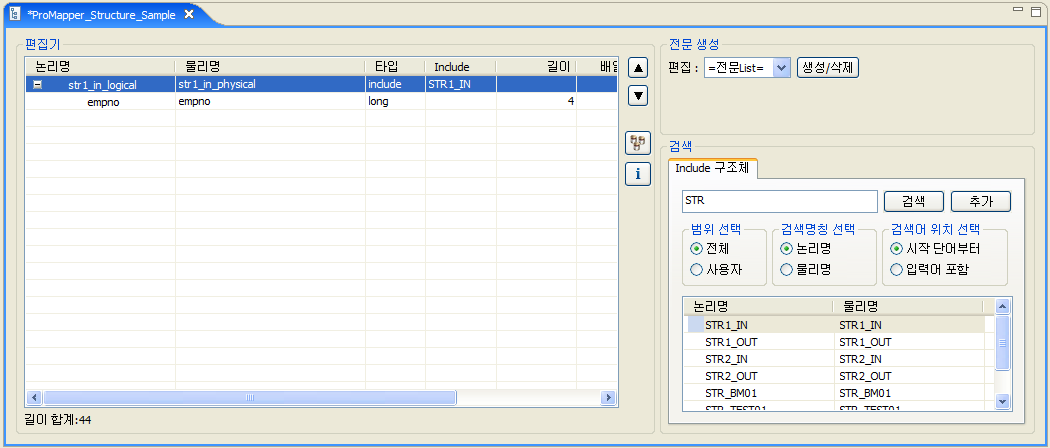Select STR2_OUT logical name in search results
1050x448 pixels.
tap(731, 376)
